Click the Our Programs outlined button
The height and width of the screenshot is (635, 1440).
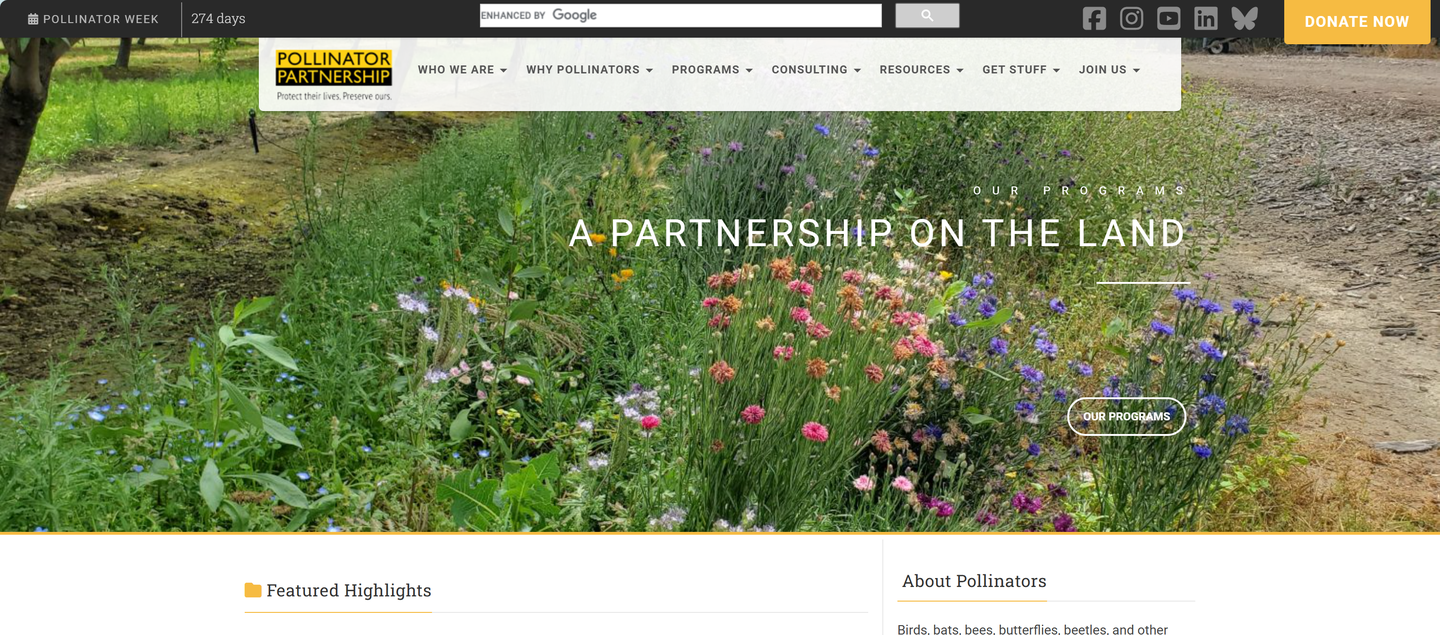1126,417
